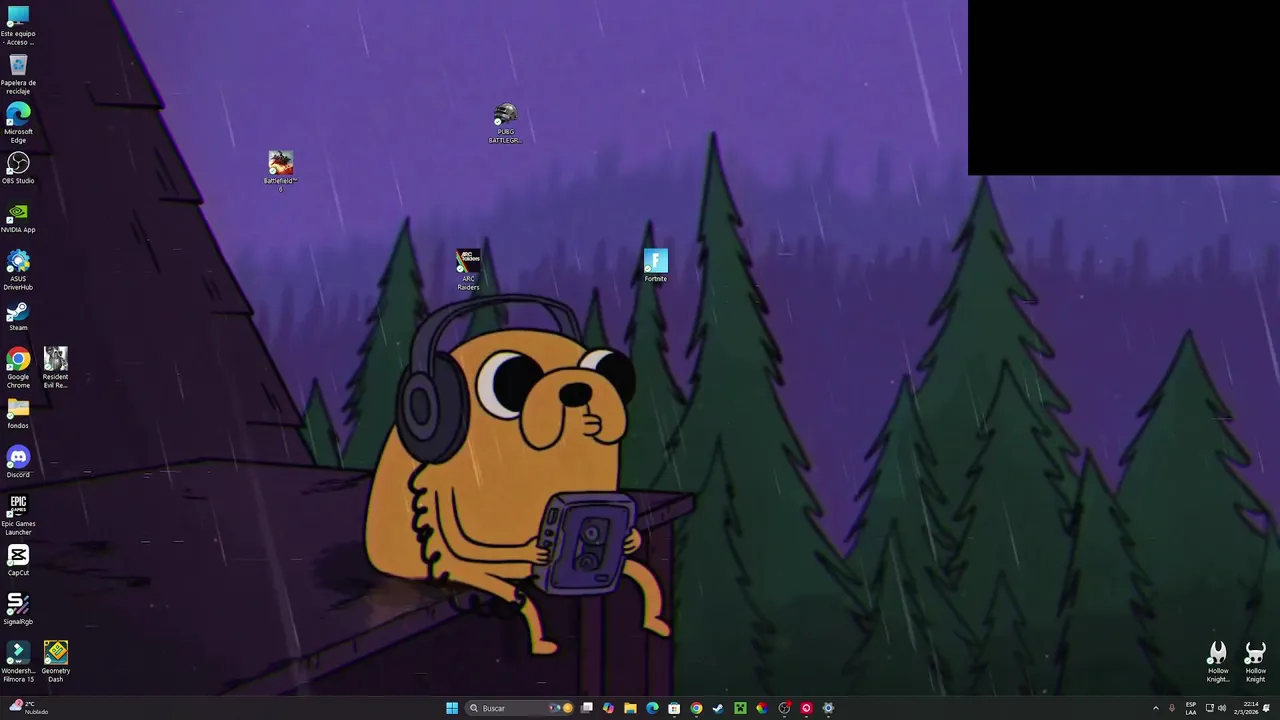Launch Copilot from the taskbar
The width and height of the screenshot is (1280, 720).
[x=608, y=708]
